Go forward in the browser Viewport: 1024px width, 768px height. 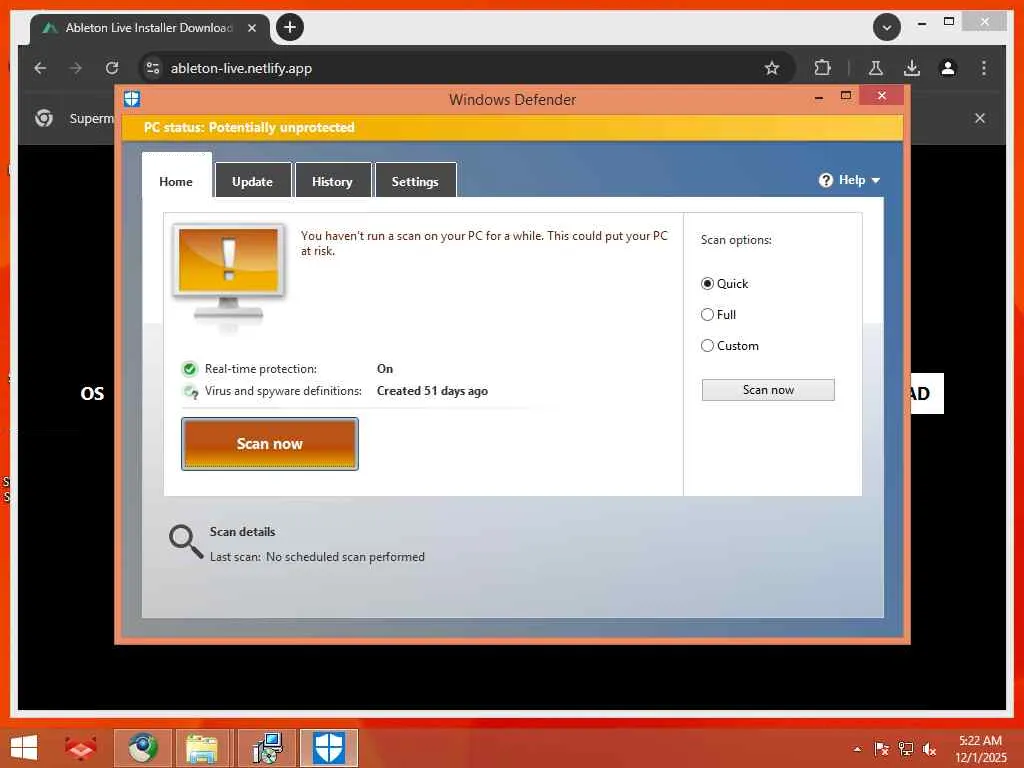76,68
